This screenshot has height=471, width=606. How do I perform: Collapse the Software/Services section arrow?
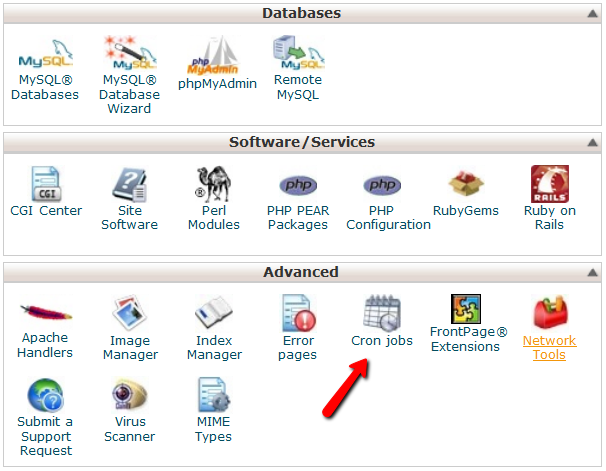click(x=591, y=143)
